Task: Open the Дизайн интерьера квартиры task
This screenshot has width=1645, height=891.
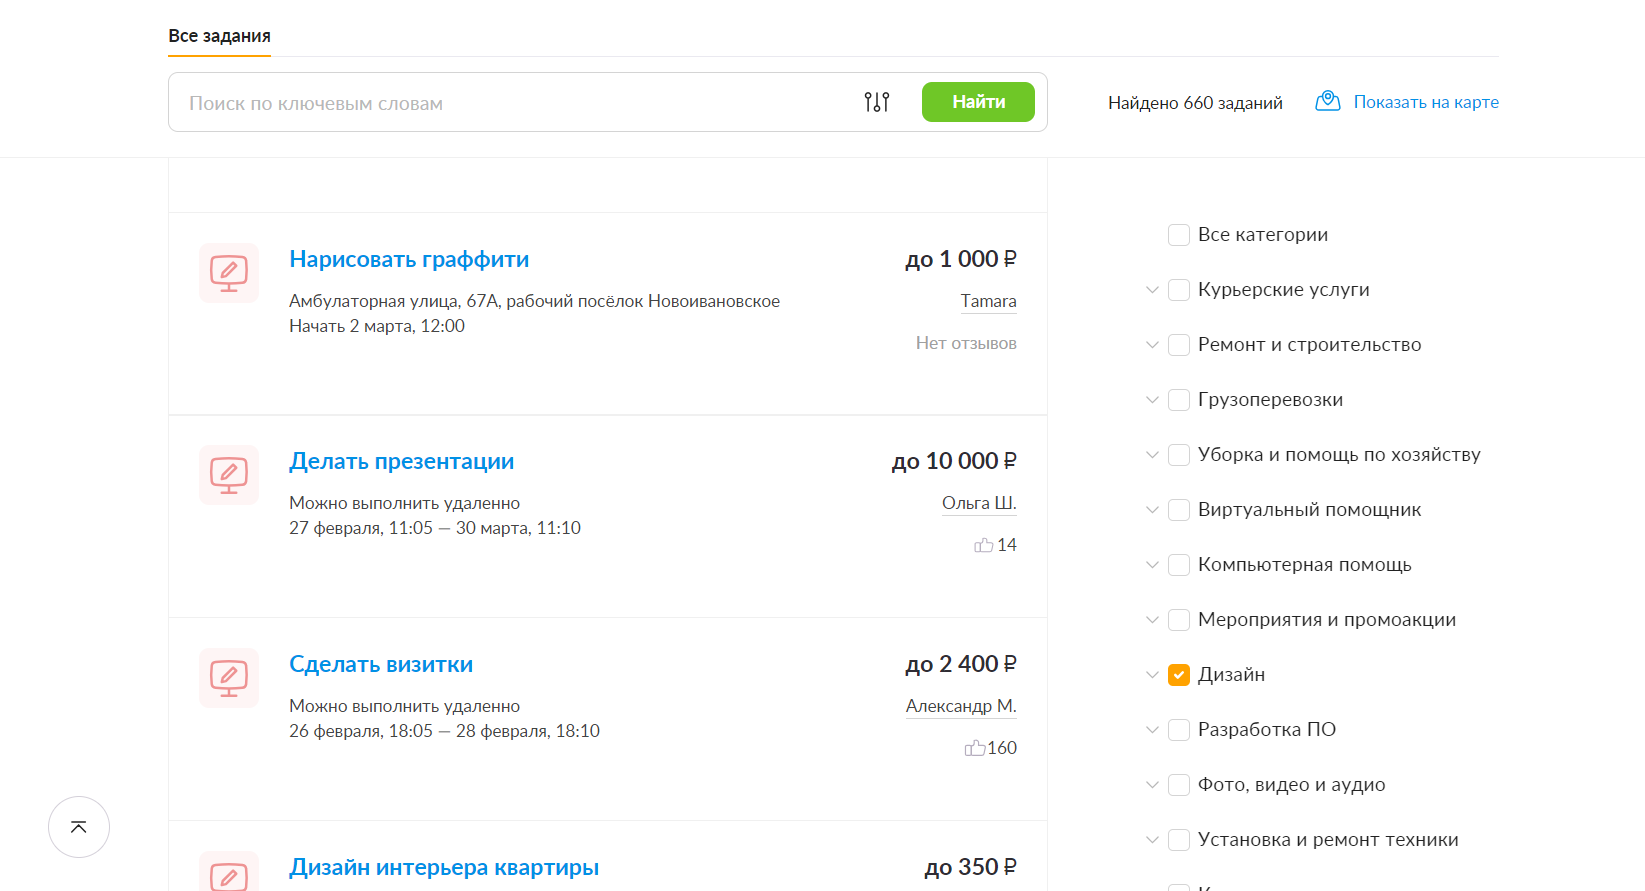Action: (444, 867)
